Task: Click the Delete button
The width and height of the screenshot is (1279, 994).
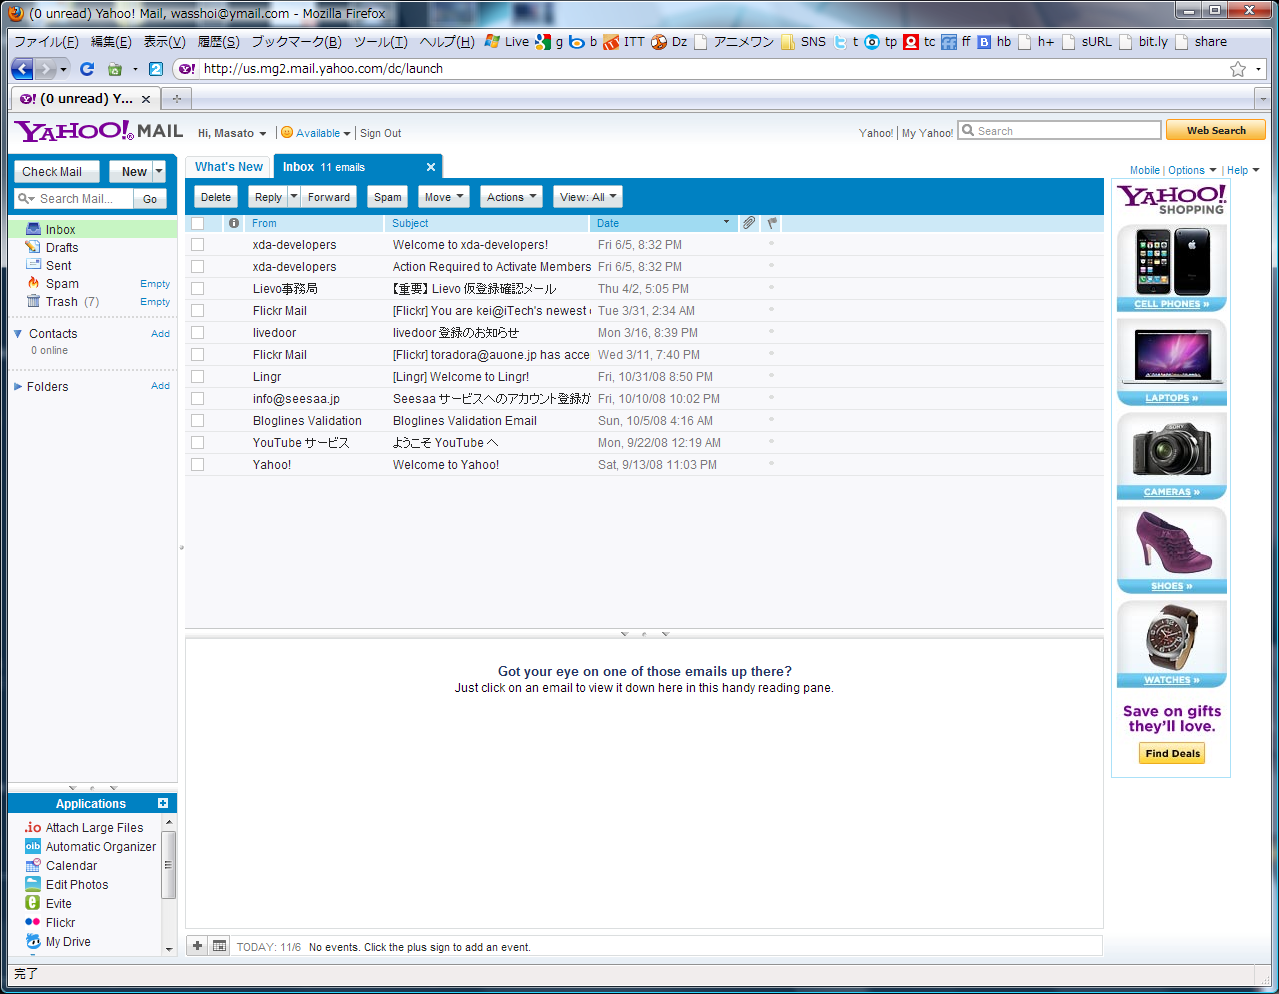Action: point(216,197)
